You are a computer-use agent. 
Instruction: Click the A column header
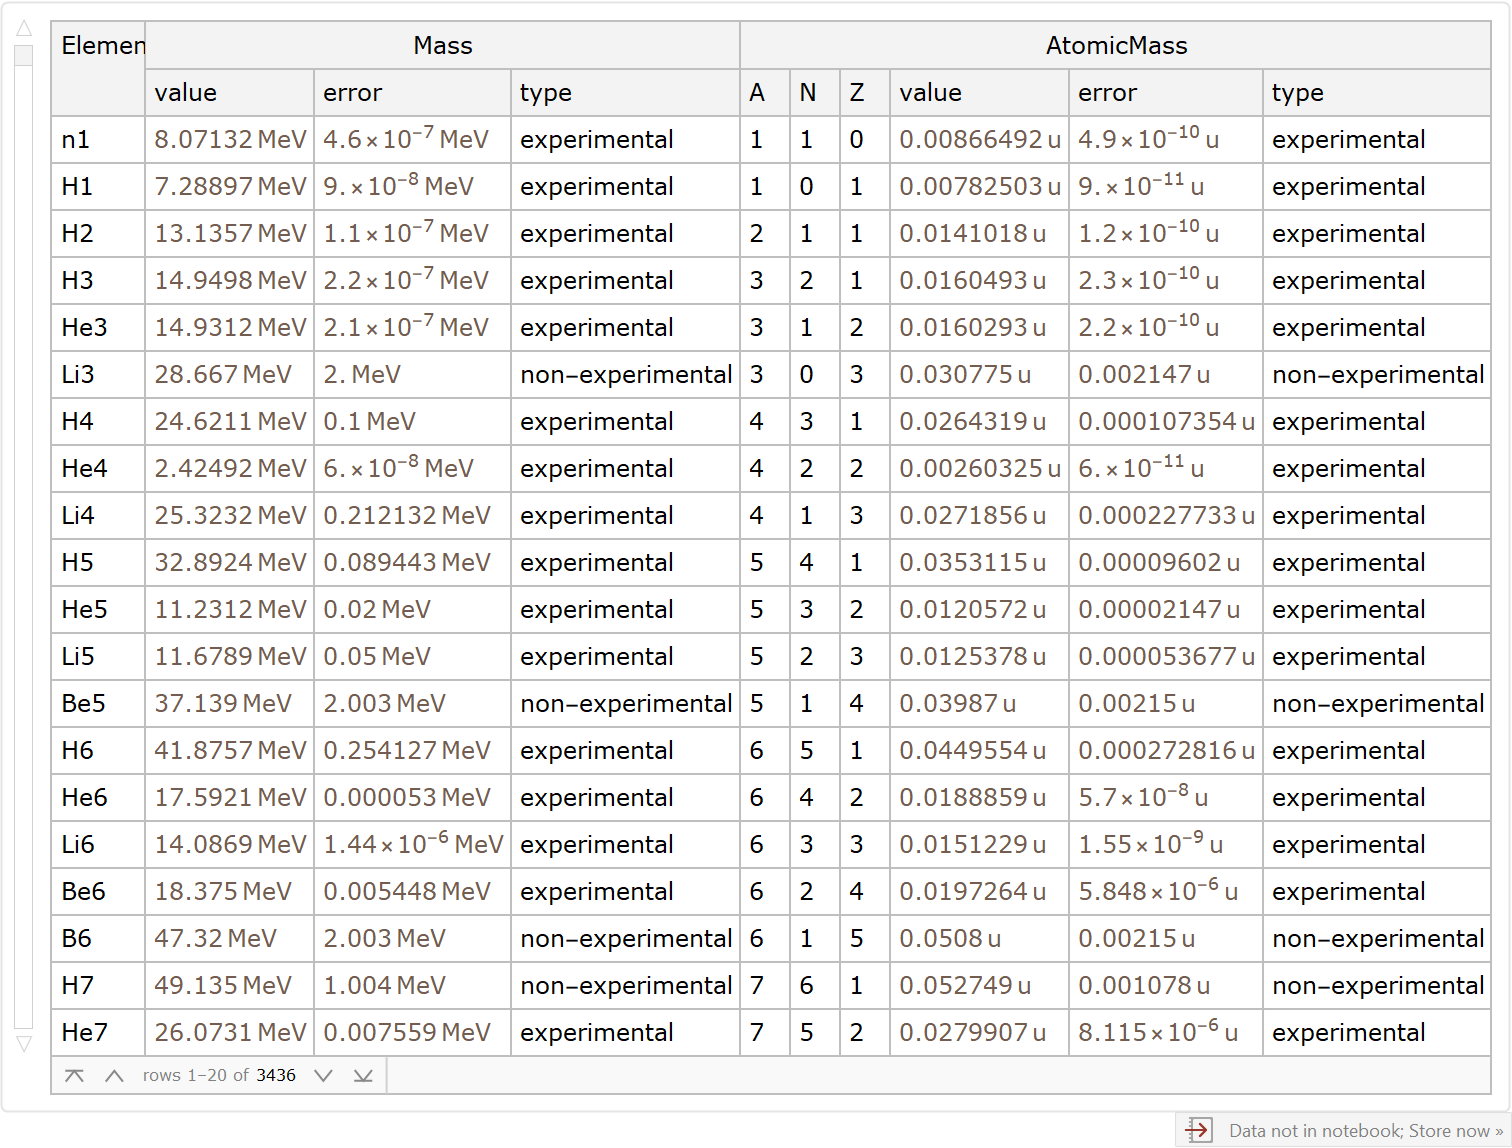757,93
